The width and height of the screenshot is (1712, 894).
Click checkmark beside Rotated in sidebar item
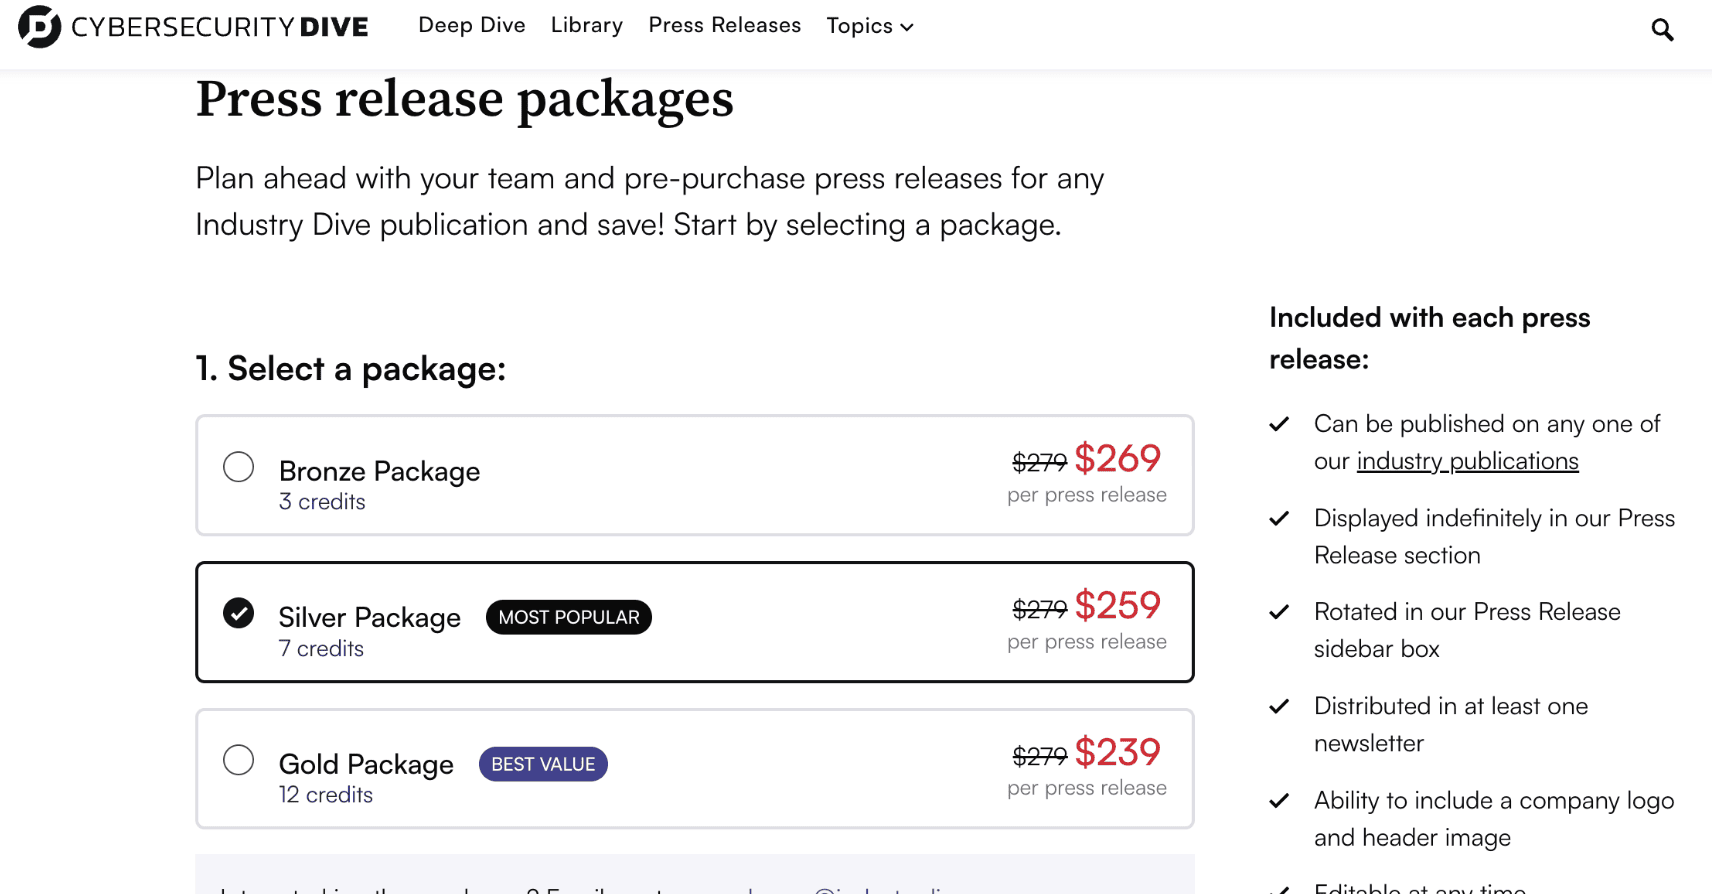1279,612
